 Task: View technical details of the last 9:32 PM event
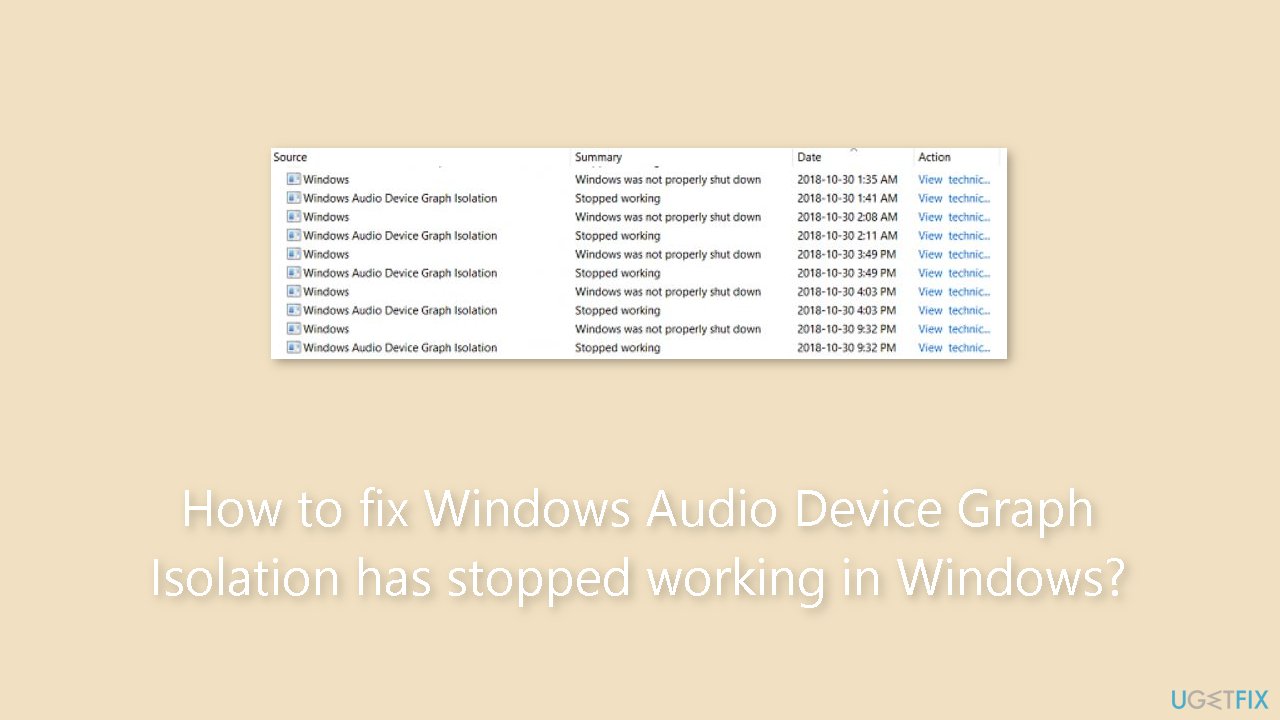coord(952,347)
